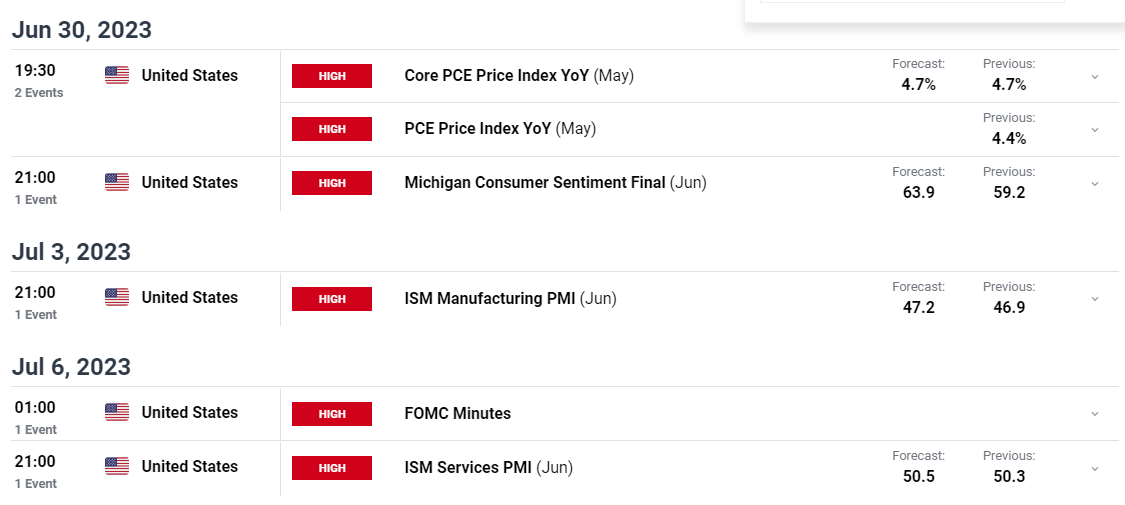
Task: Click US flag on Michigan Sentiment row
Action: click(x=117, y=183)
